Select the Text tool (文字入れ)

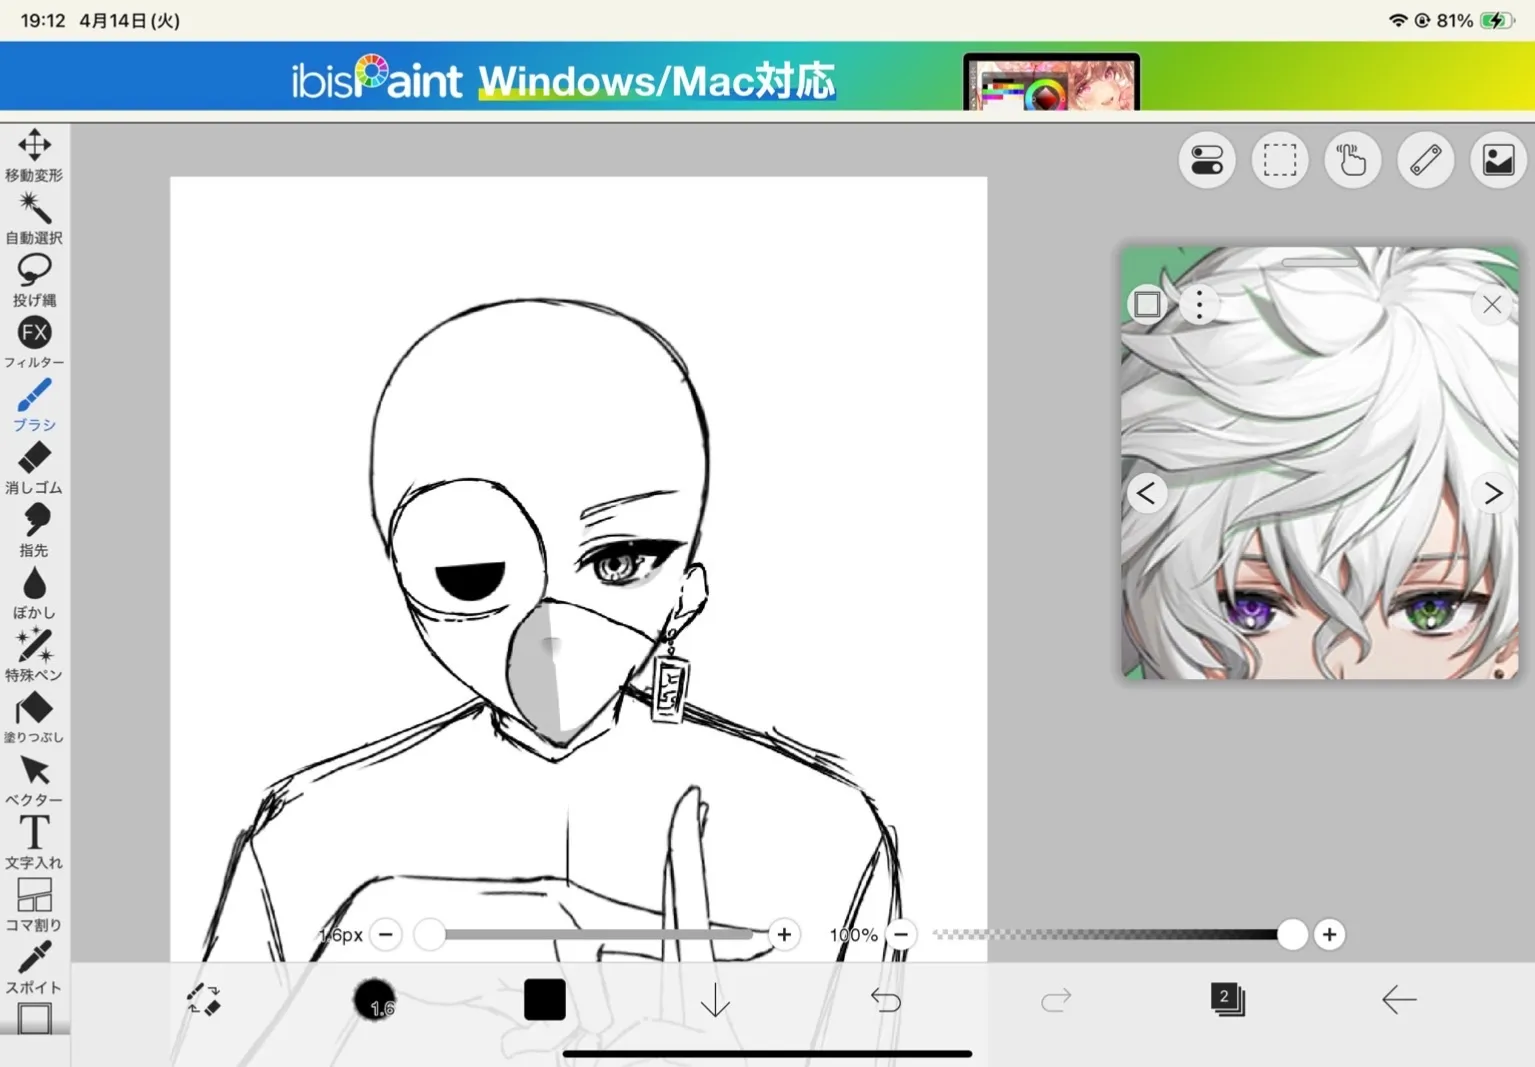point(34,841)
